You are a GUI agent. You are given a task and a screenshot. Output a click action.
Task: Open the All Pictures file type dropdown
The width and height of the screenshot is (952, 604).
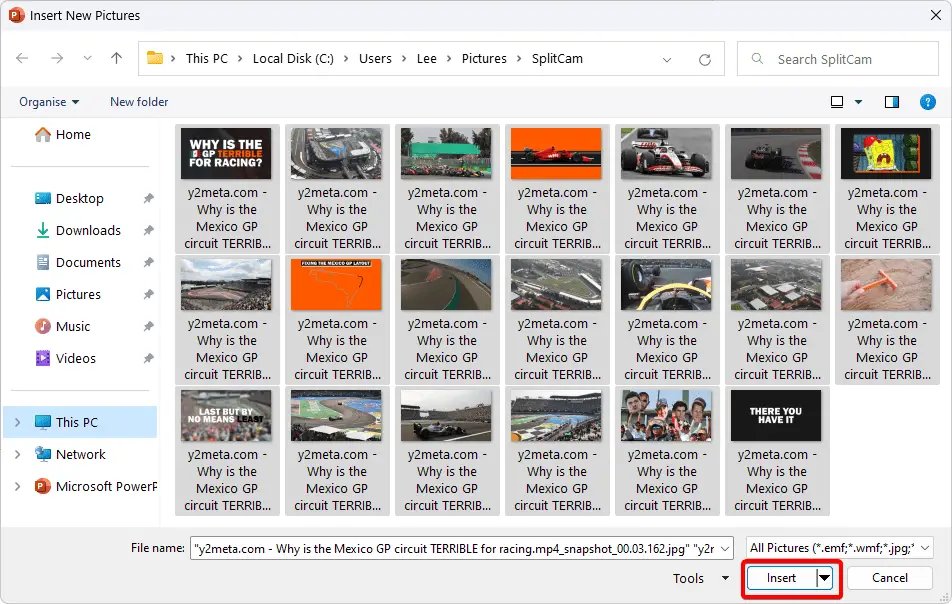(x=839, y=547)
